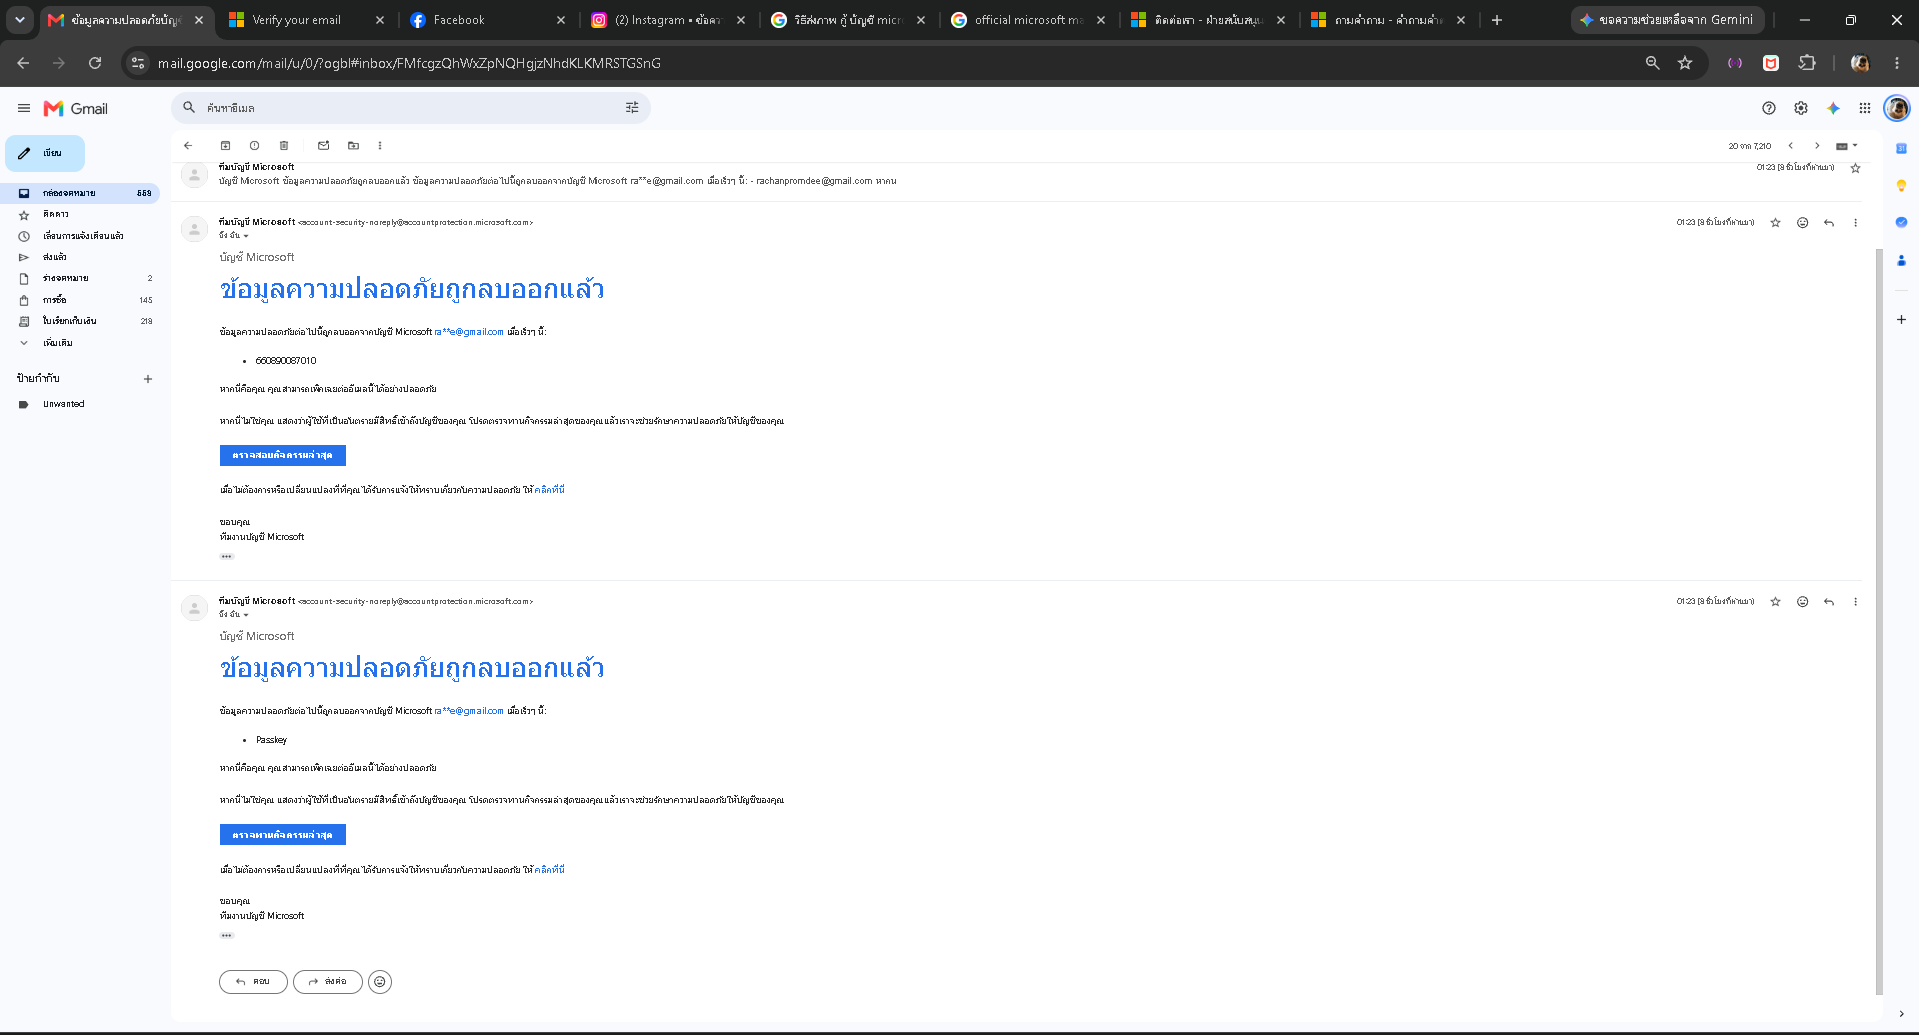The image size is (1919, 1035).
Task: Report conversation as spam
Action: click(254, 146)
